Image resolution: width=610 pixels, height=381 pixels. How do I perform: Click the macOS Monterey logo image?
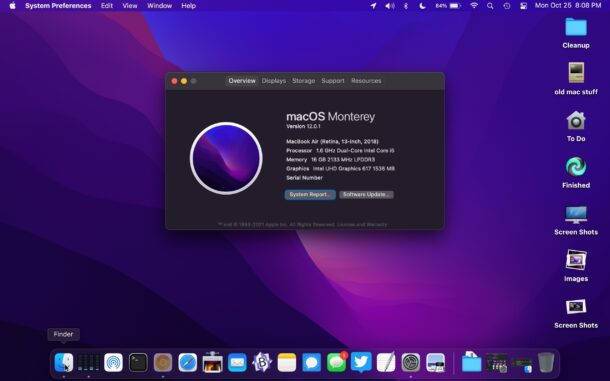226,158
